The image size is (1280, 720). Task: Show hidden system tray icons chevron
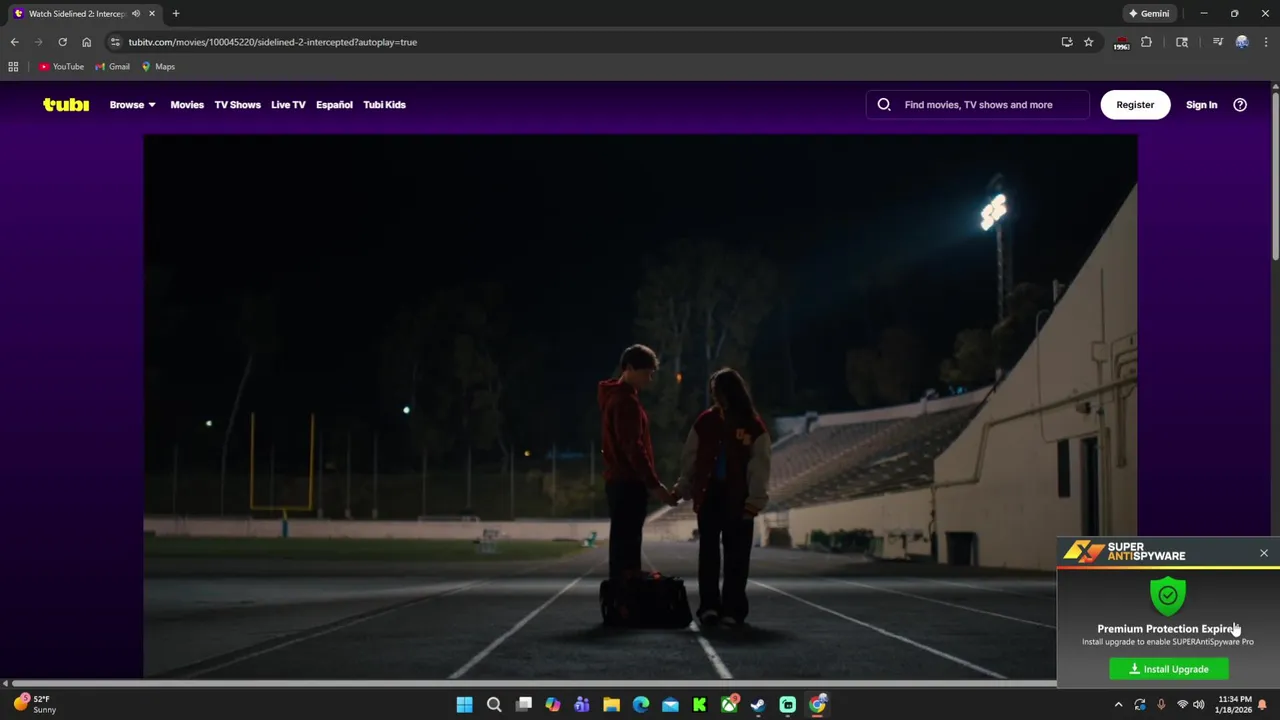coord(1118,705)
